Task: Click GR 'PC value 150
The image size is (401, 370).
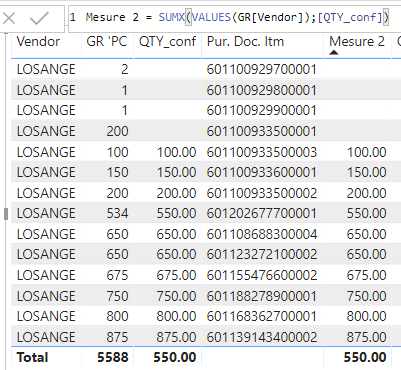Action: click(x=117, y=172)
